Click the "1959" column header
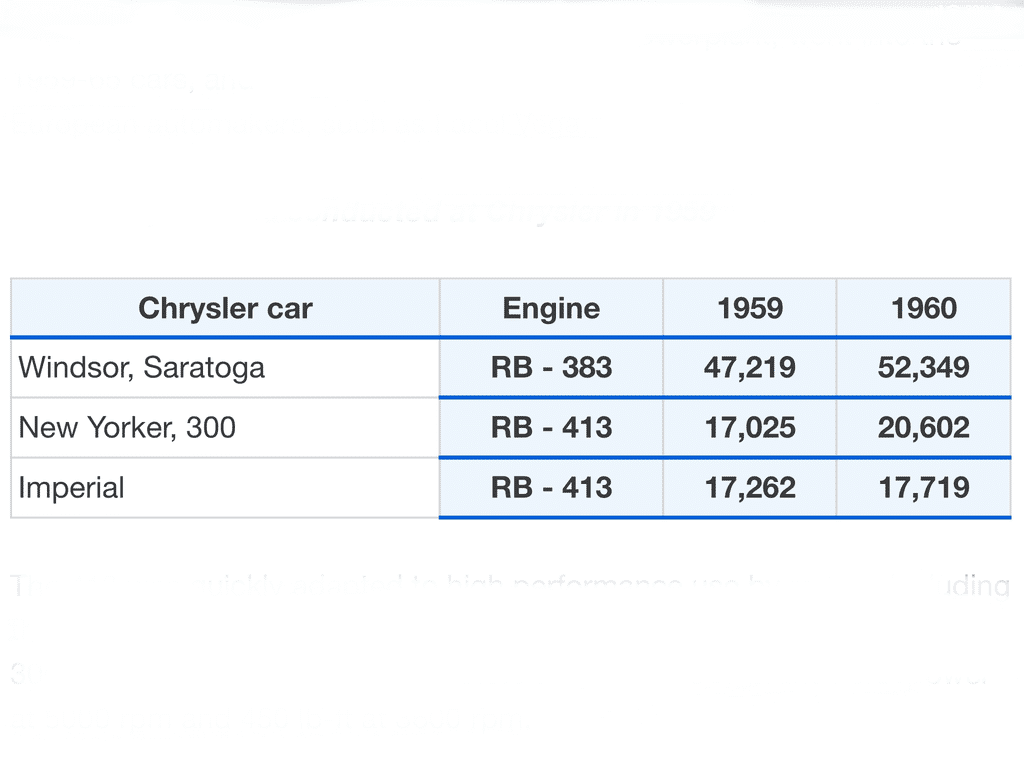This screenshot has width=1024, height=768. point(749,308)
